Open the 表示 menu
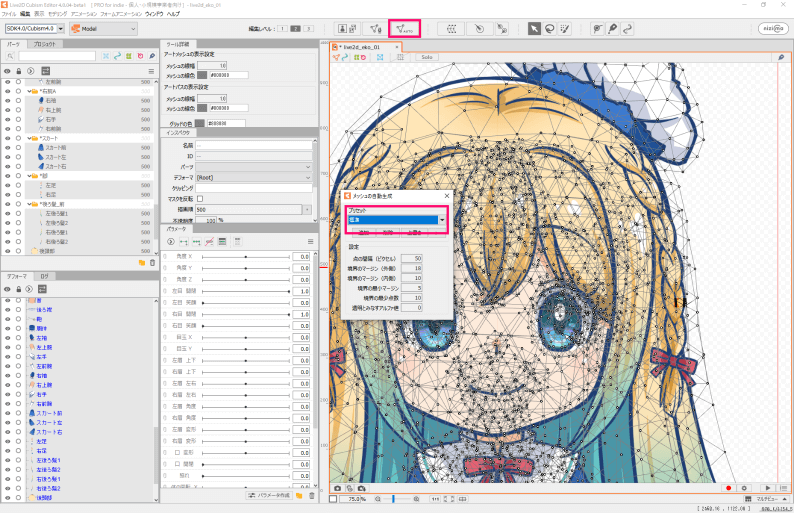794x513 pixels. pyautogui.click(x=39, y=14)
